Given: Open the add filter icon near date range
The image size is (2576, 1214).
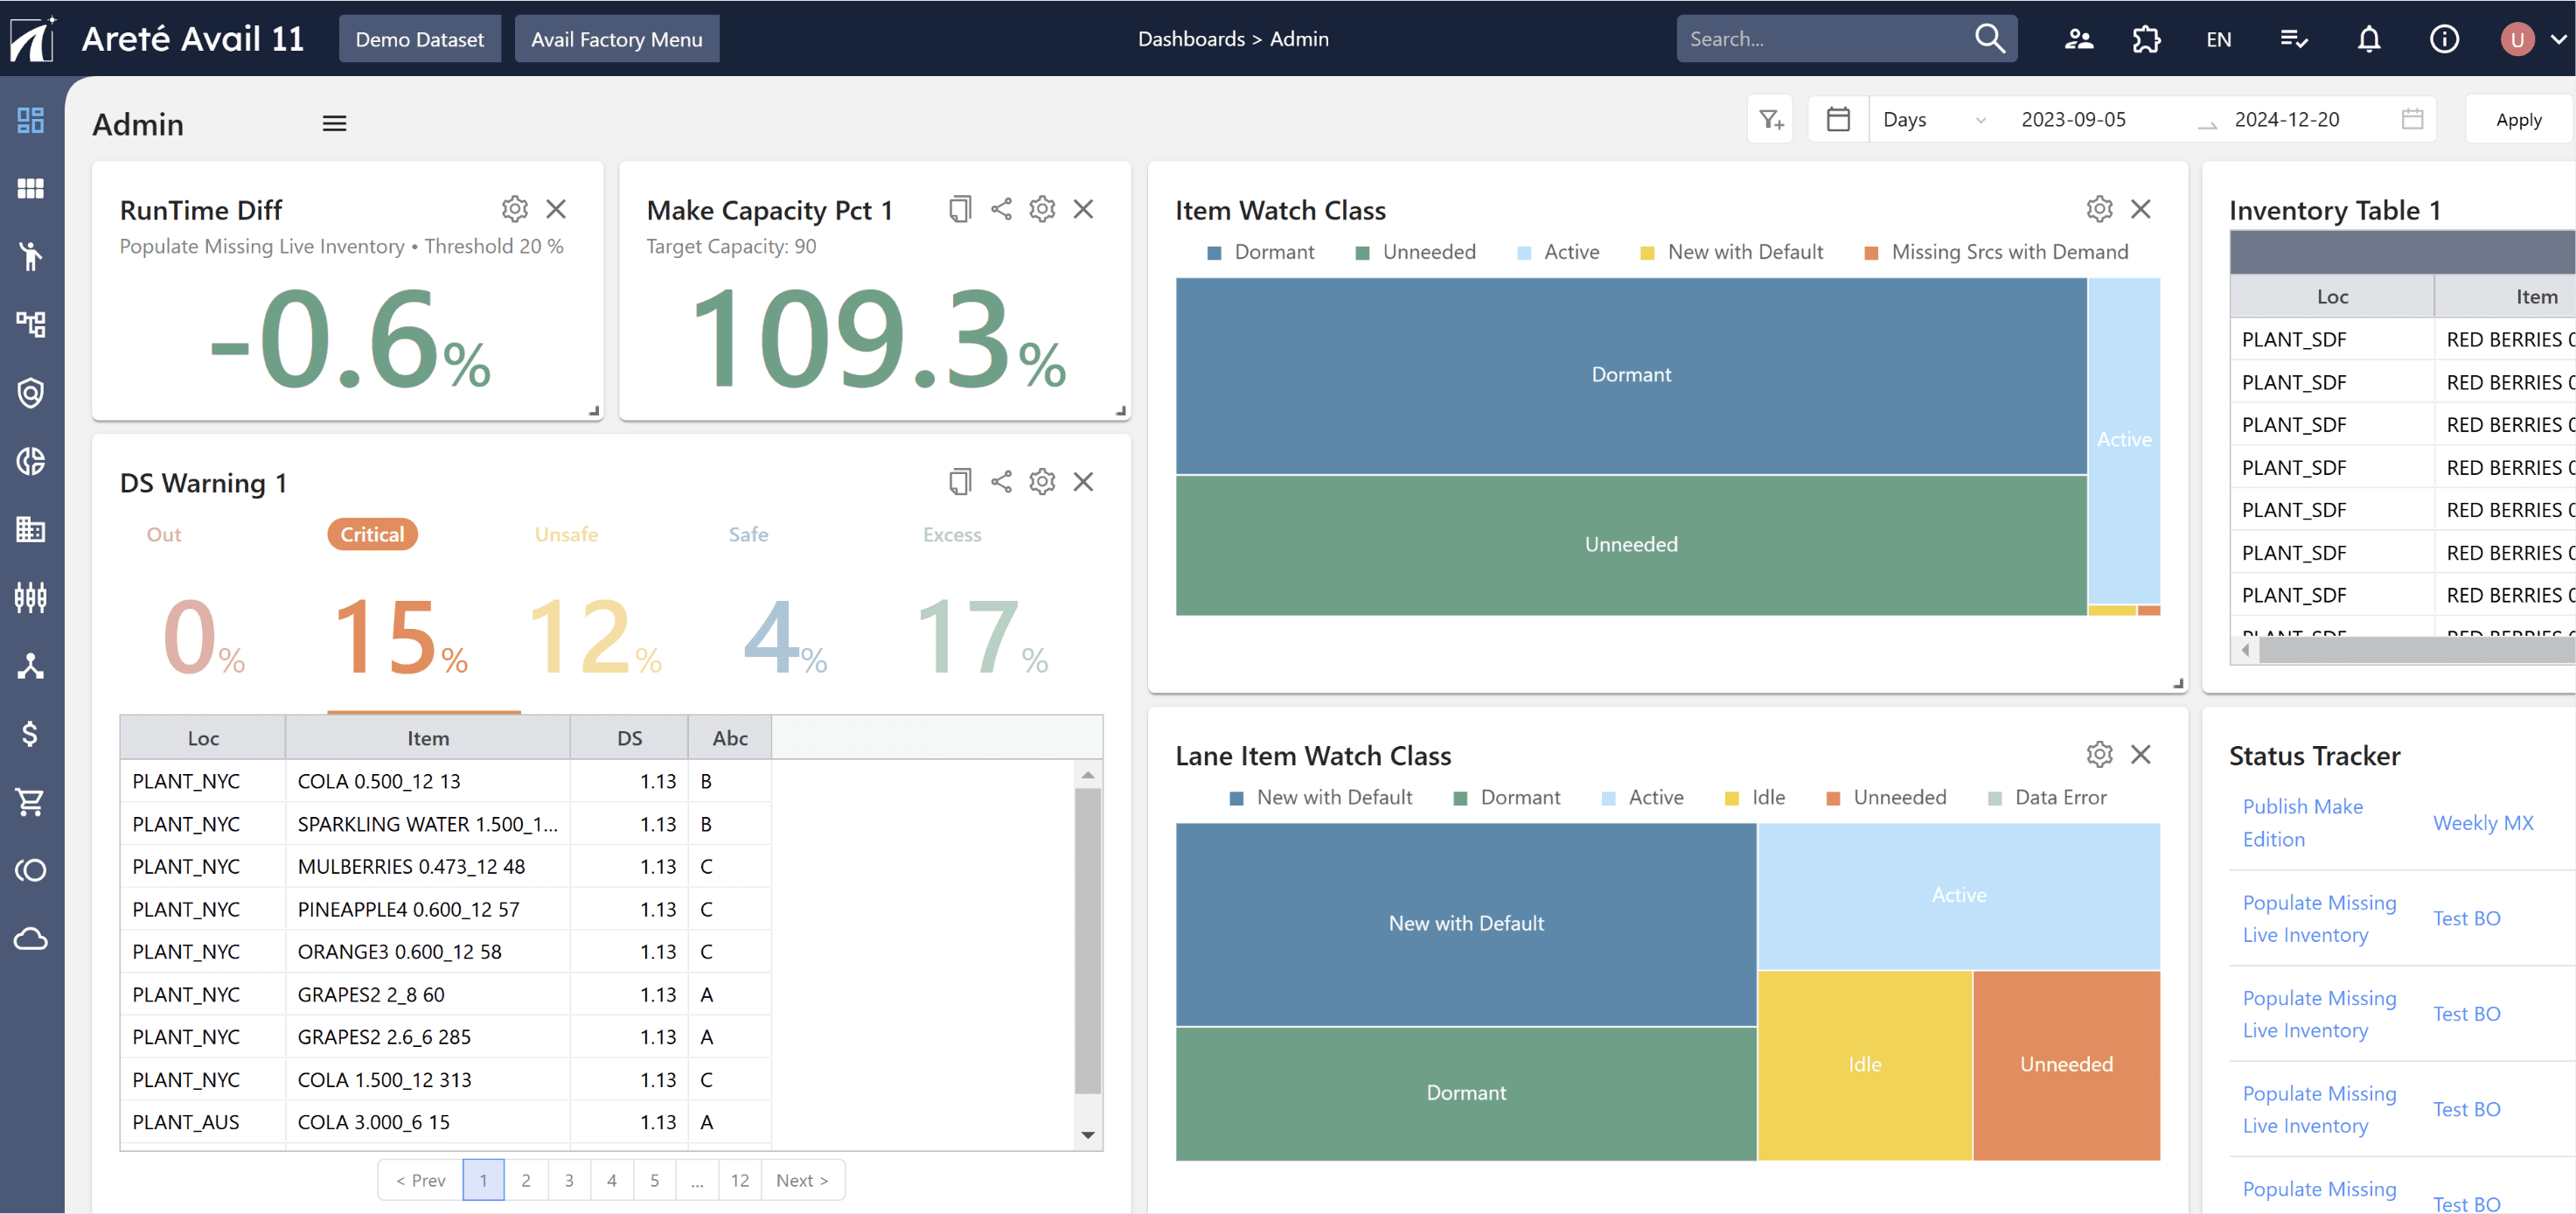Looking at the screenshot, I should (1769, 118).
